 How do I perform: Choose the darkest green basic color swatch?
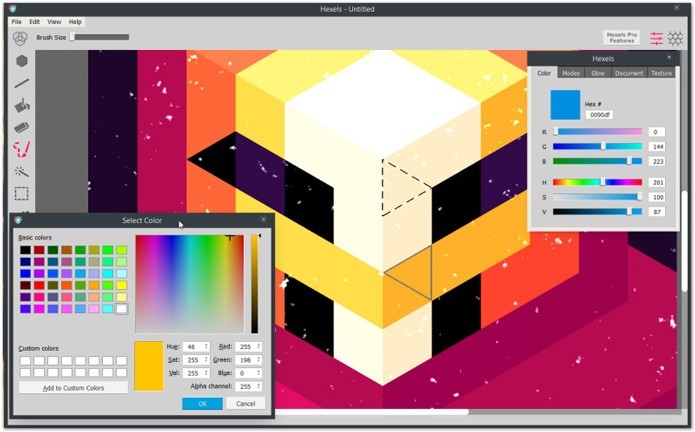53,250
